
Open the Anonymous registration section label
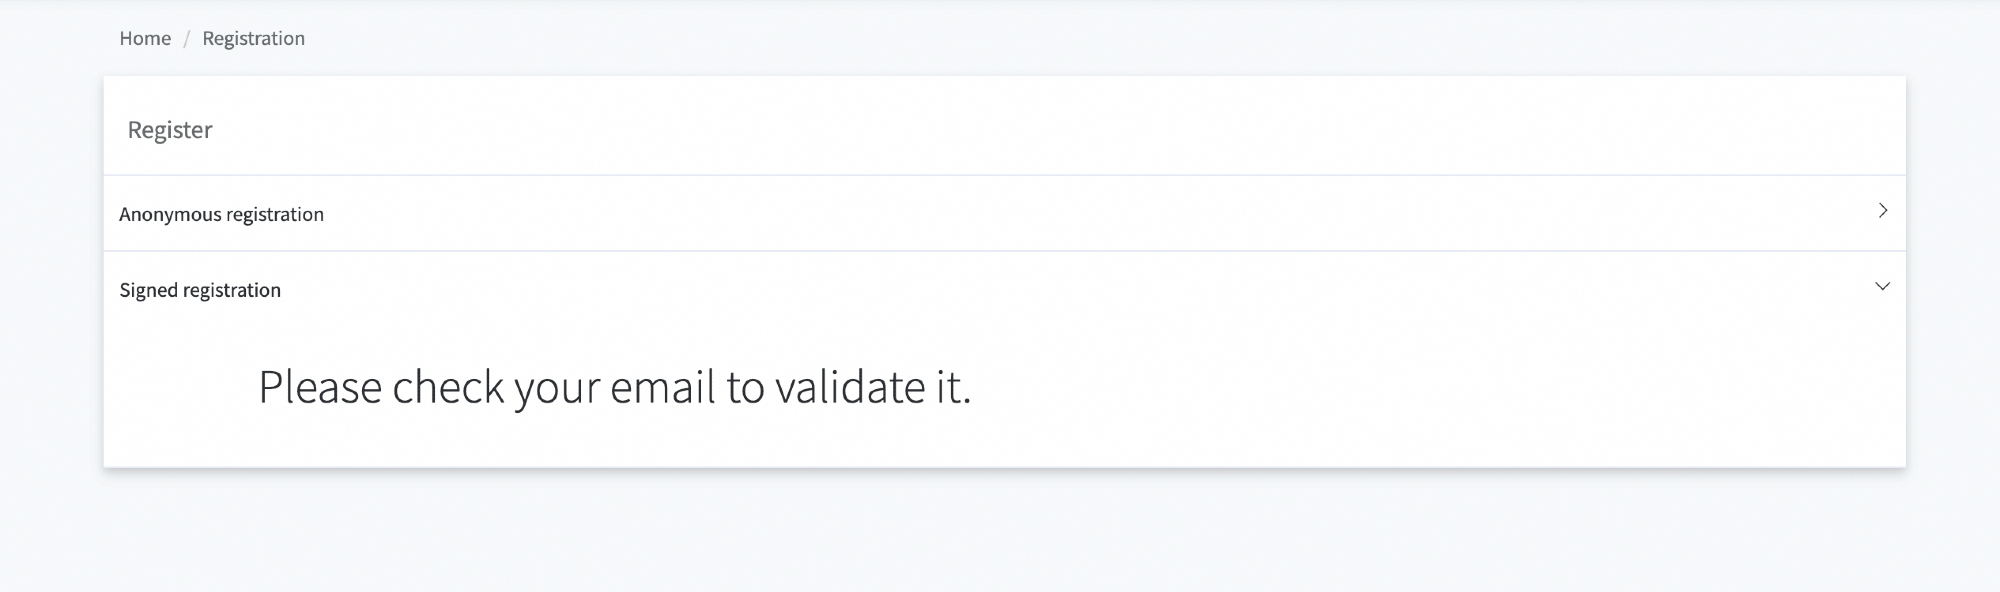[x=221, y=214]
